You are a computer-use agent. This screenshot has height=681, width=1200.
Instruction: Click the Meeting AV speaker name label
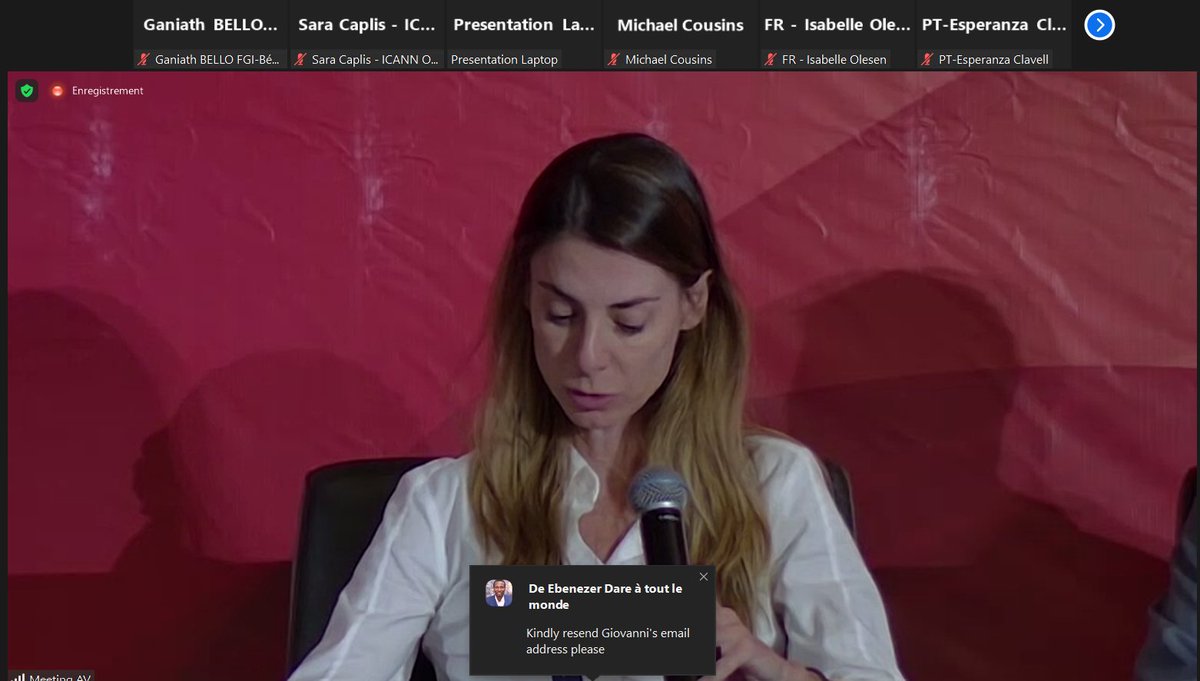click(x=59, y=677)
